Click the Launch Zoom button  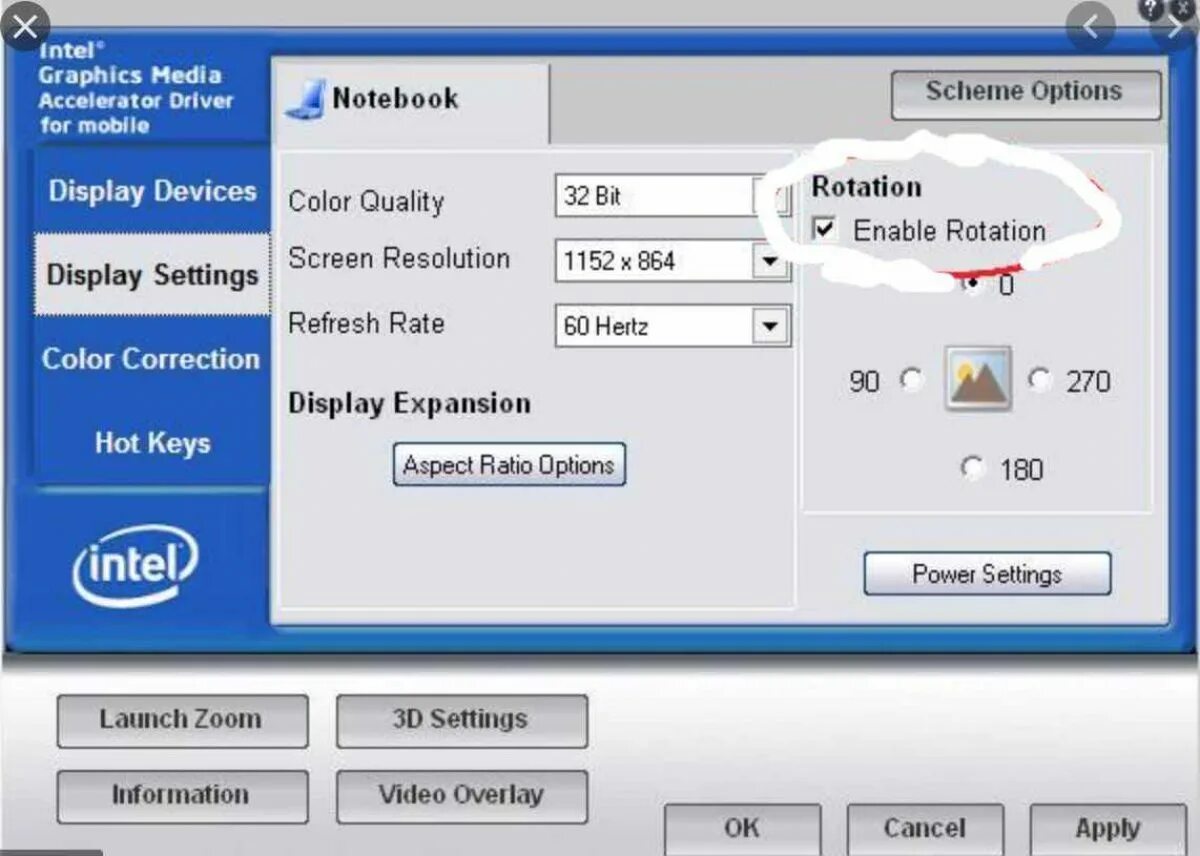pos(182,721)
